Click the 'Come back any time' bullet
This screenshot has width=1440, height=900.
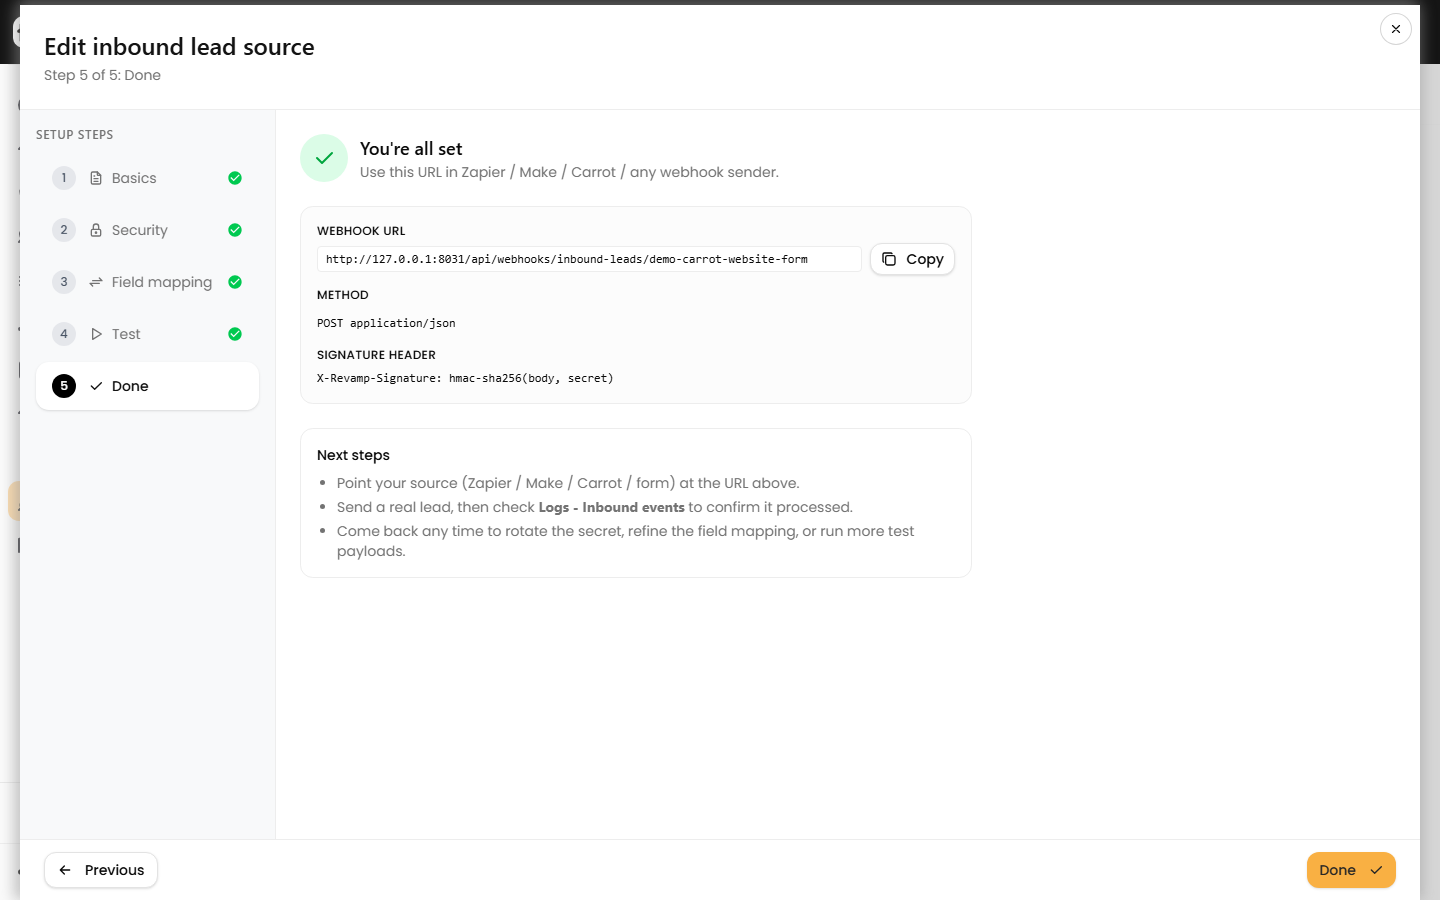click(625, 541)
